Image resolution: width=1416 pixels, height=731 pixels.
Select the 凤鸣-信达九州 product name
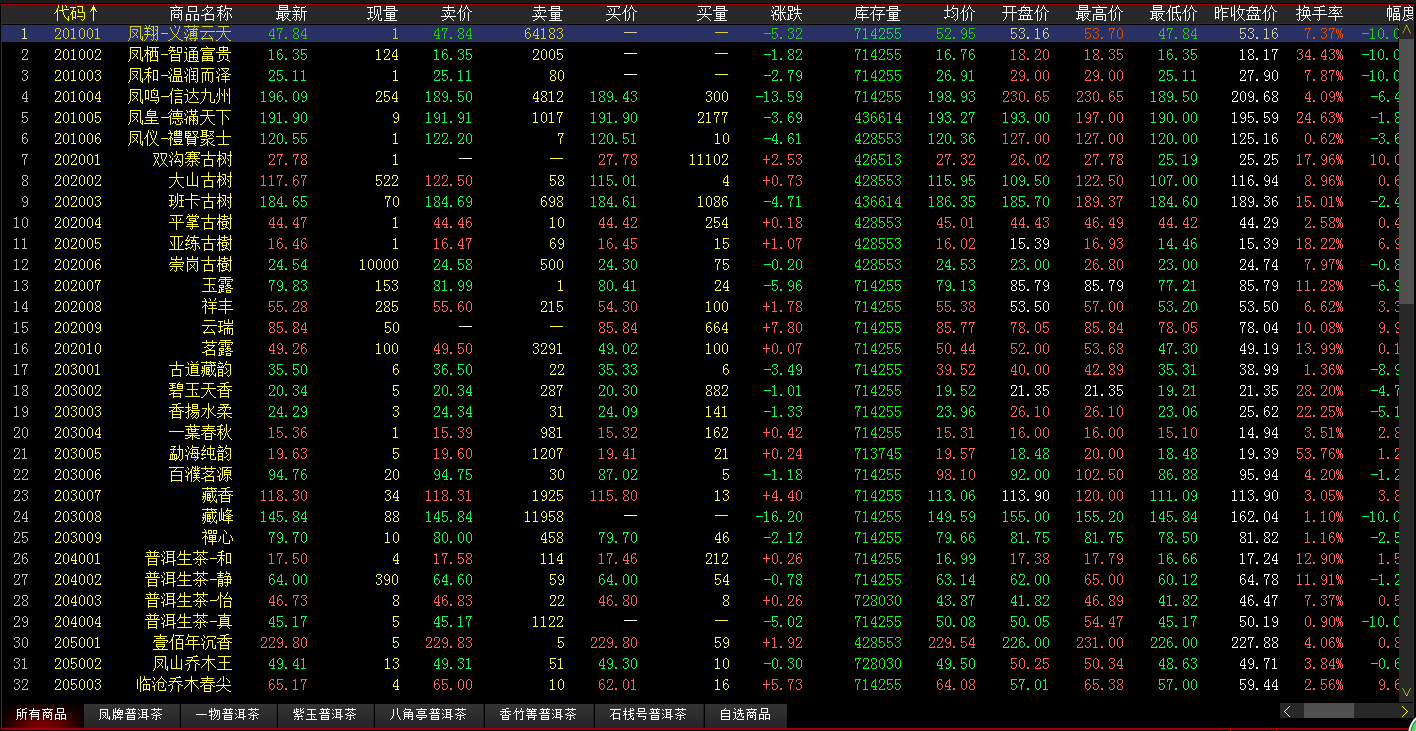tap(181, 97)
